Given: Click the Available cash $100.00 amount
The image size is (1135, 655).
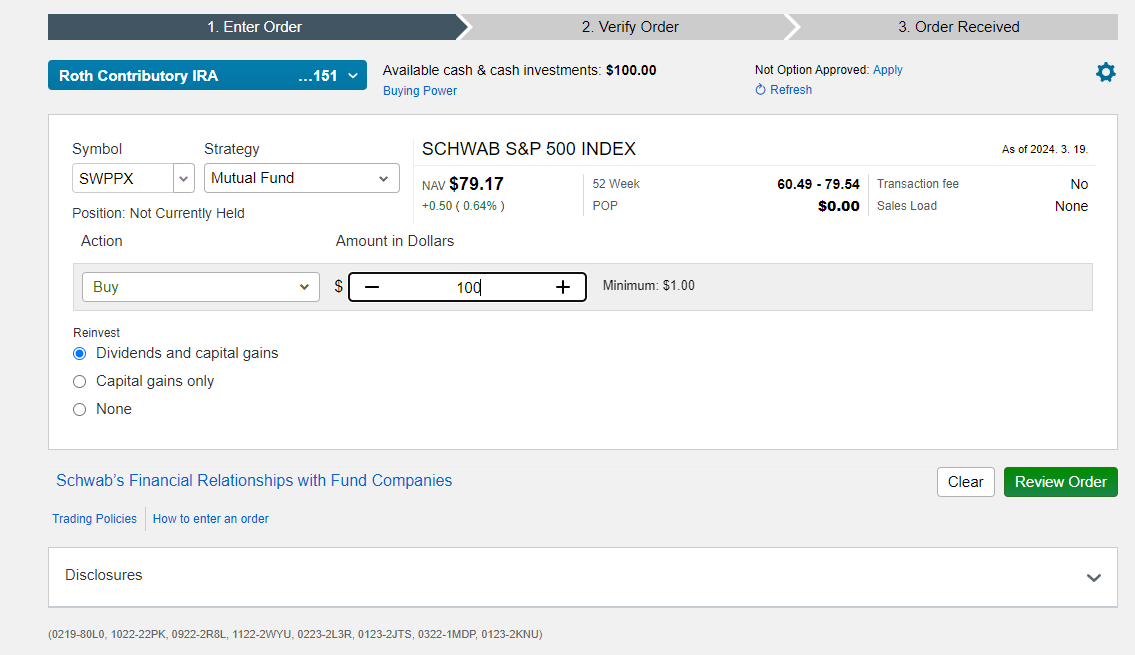Looking at the screenshot, I should coord(631,70).
